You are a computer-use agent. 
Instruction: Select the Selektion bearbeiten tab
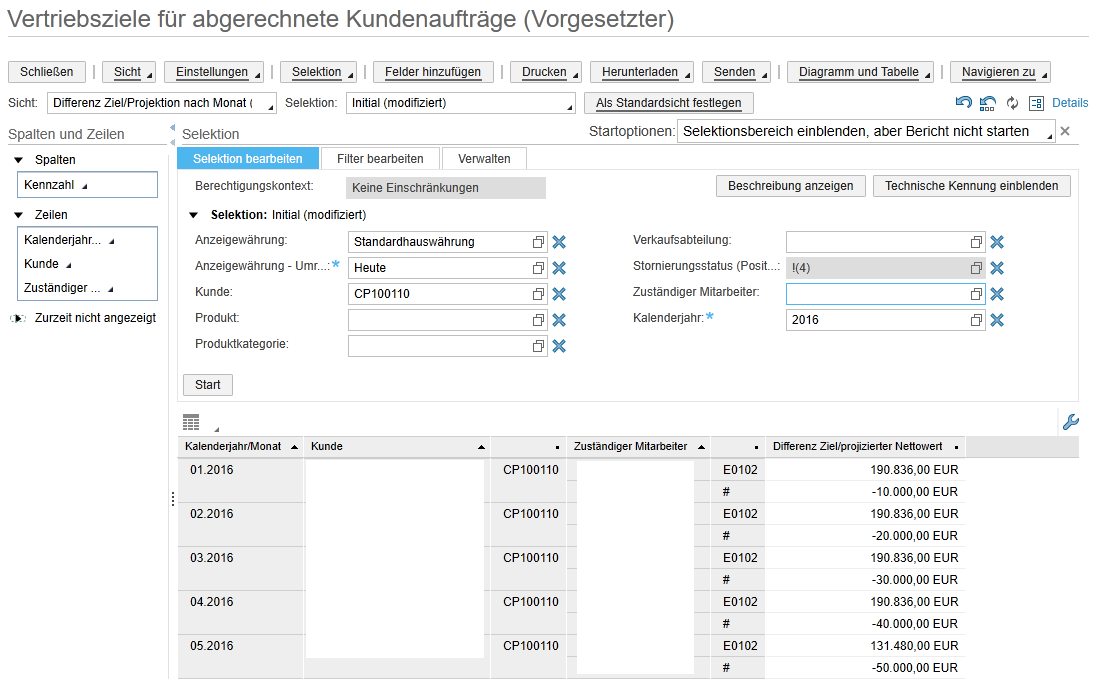248,159
